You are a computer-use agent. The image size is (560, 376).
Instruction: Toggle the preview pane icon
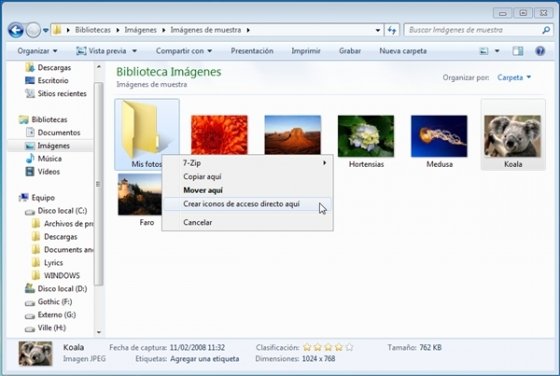tap(518, 51)
